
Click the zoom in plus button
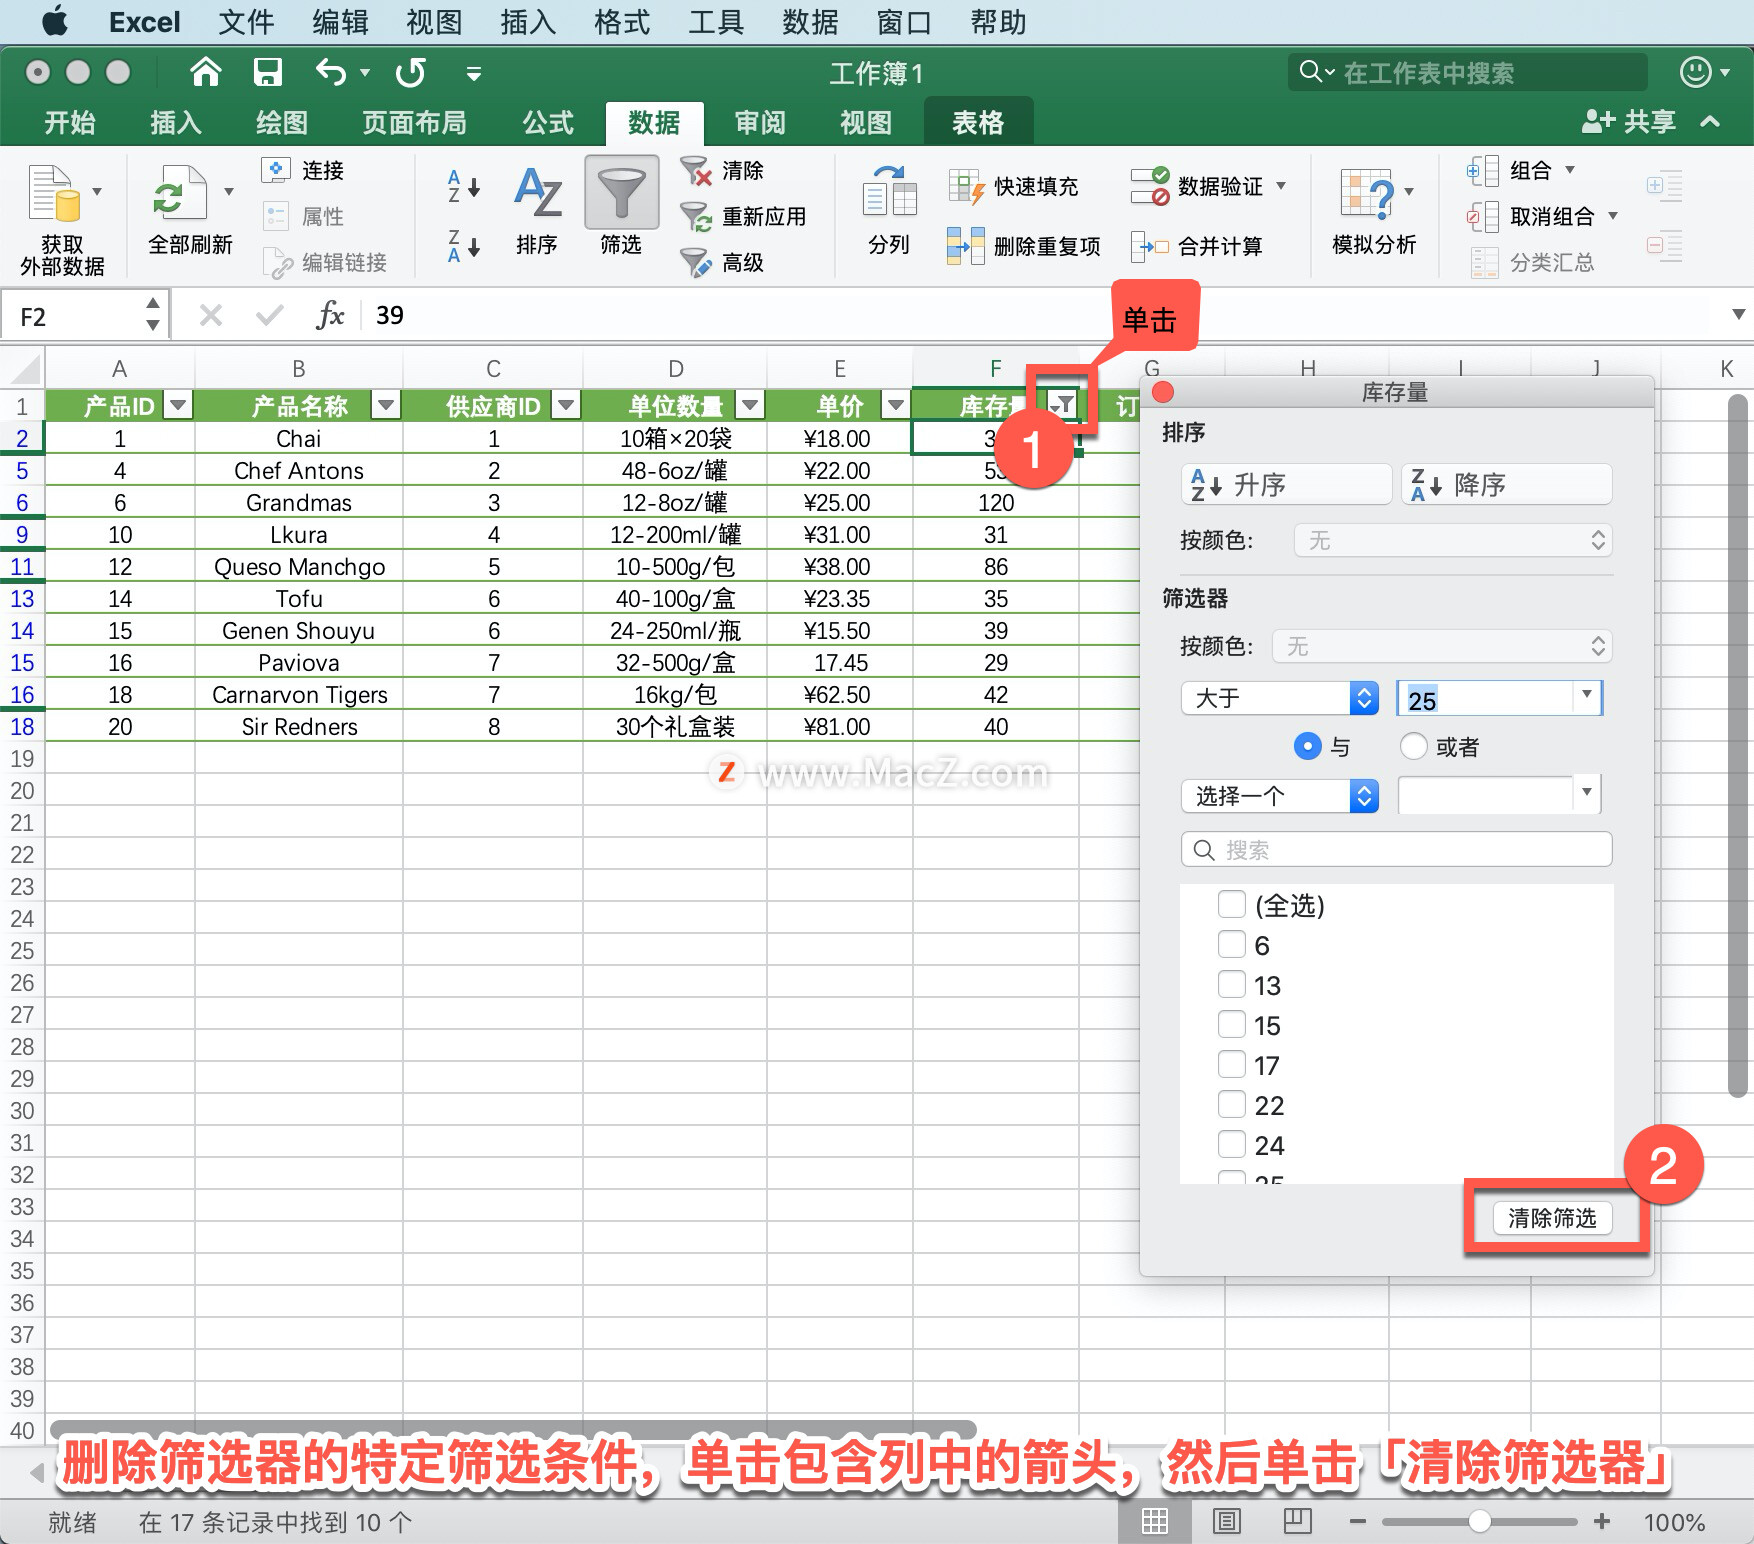[x=1602, y=1521]
